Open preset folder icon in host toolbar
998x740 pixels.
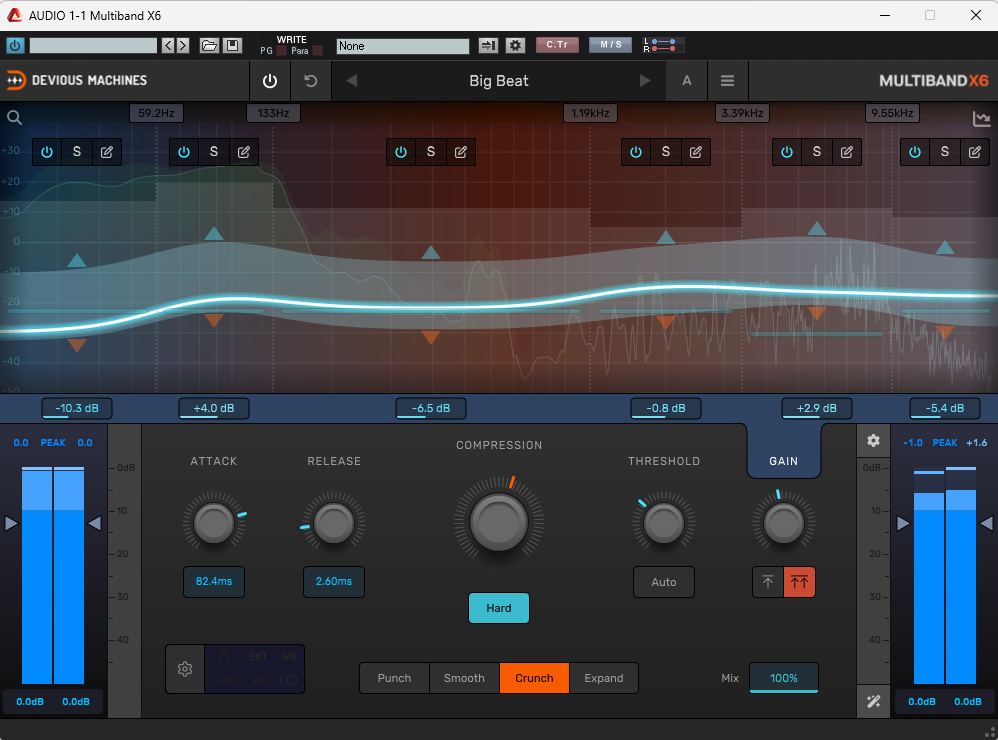(x=209, y=45)
